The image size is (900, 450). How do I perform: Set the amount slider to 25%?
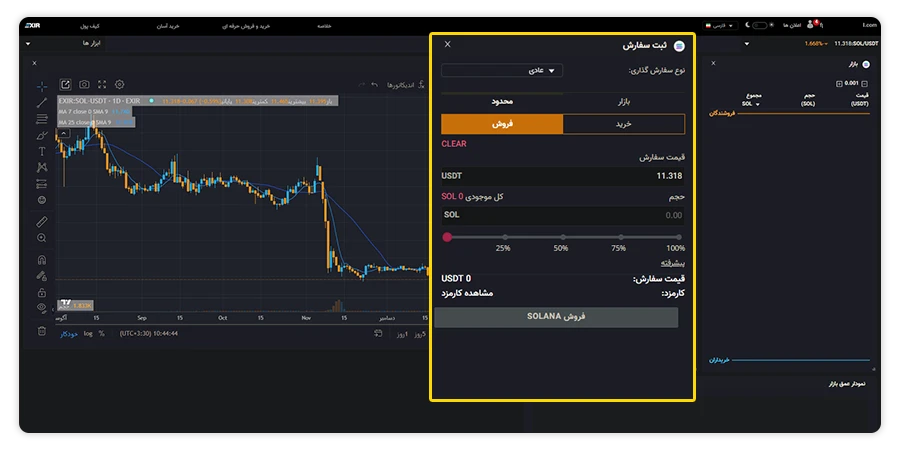point(505,237)
